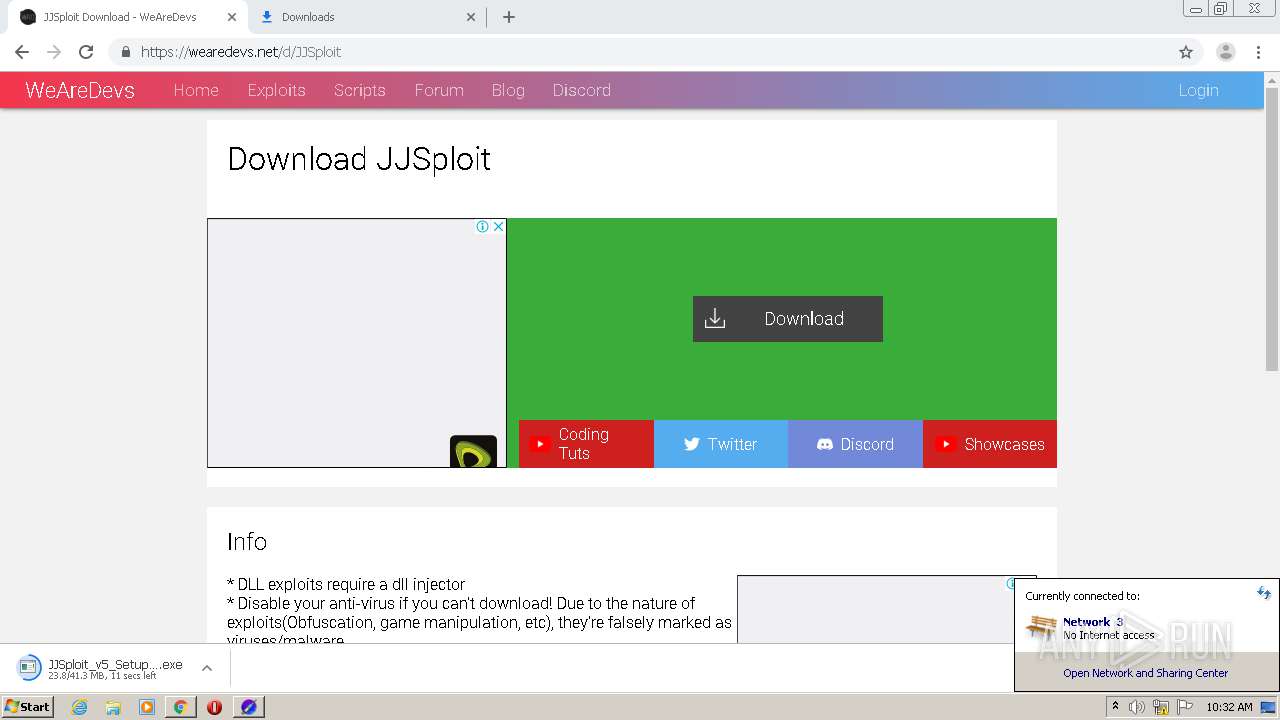This screenshot has width=1280, height=720.
Task: Open Network and Sharing Center link
Action: coord(1146,673)
